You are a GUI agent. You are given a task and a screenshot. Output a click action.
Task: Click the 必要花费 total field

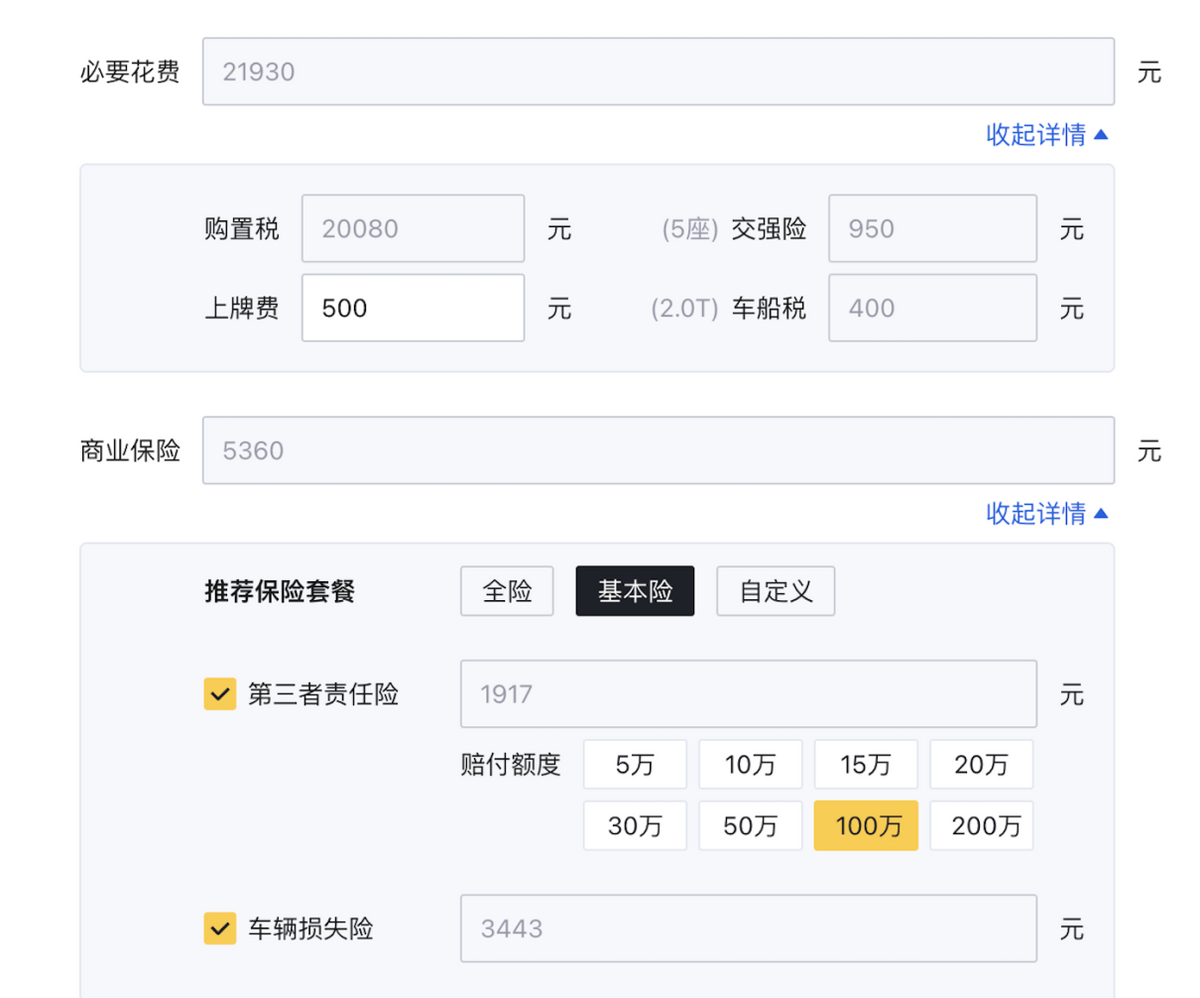point(658,72)
